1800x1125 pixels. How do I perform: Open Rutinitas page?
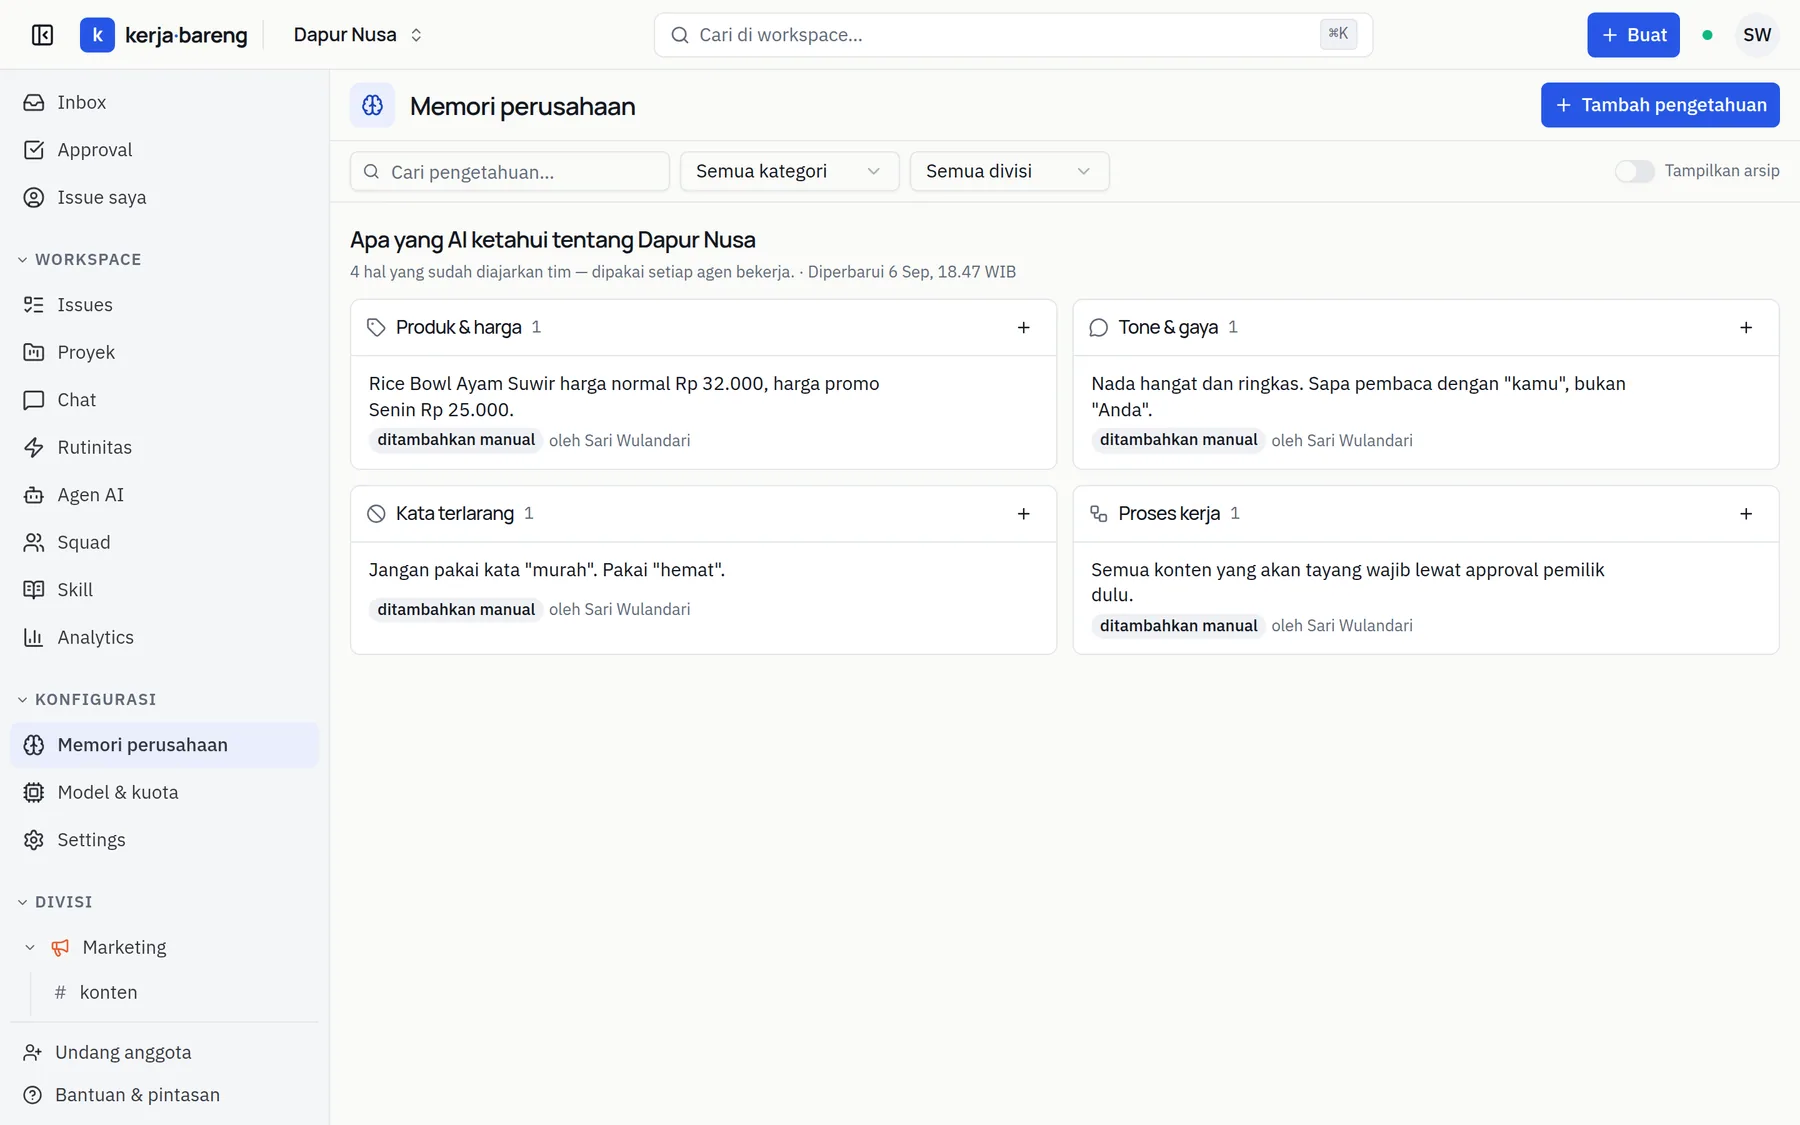[x=164, y=447]
